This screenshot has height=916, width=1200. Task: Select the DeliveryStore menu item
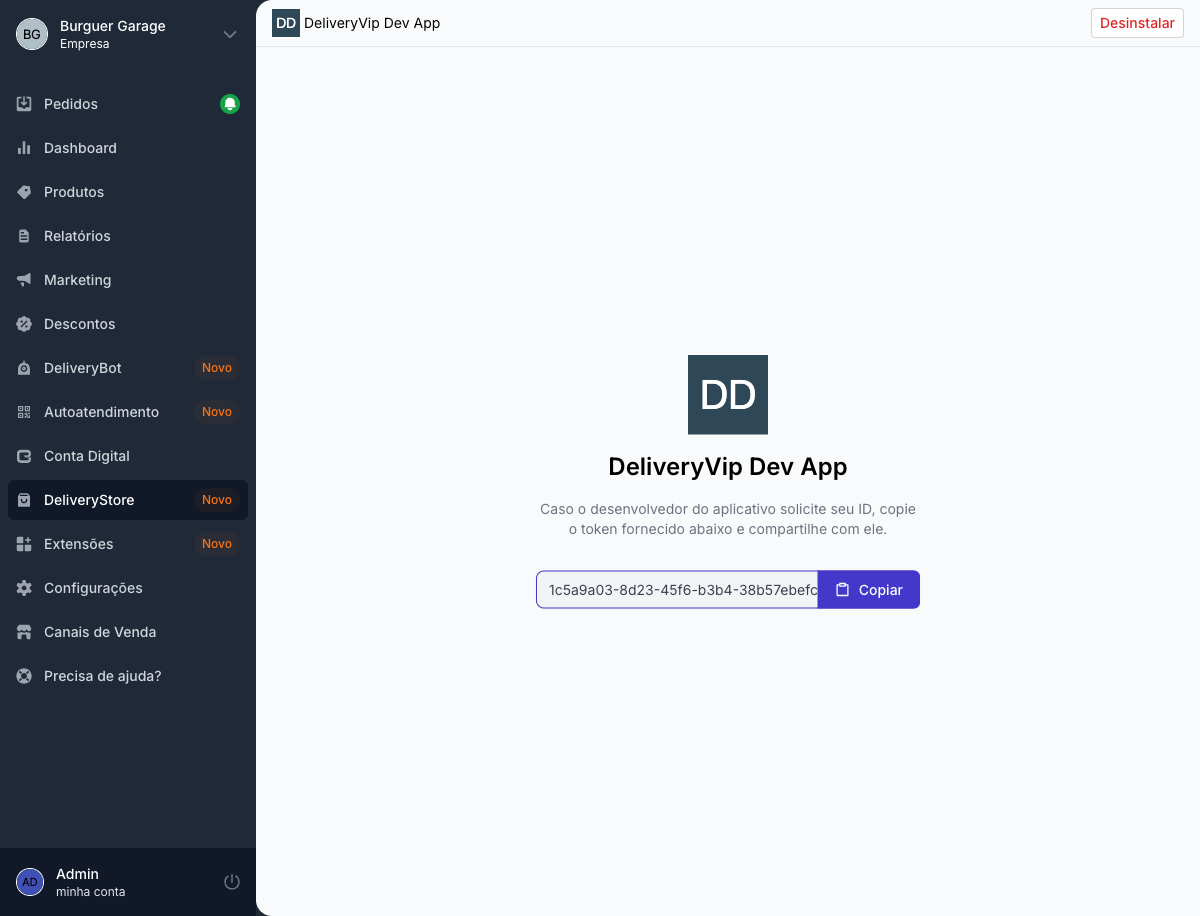[x=128, y=500]
